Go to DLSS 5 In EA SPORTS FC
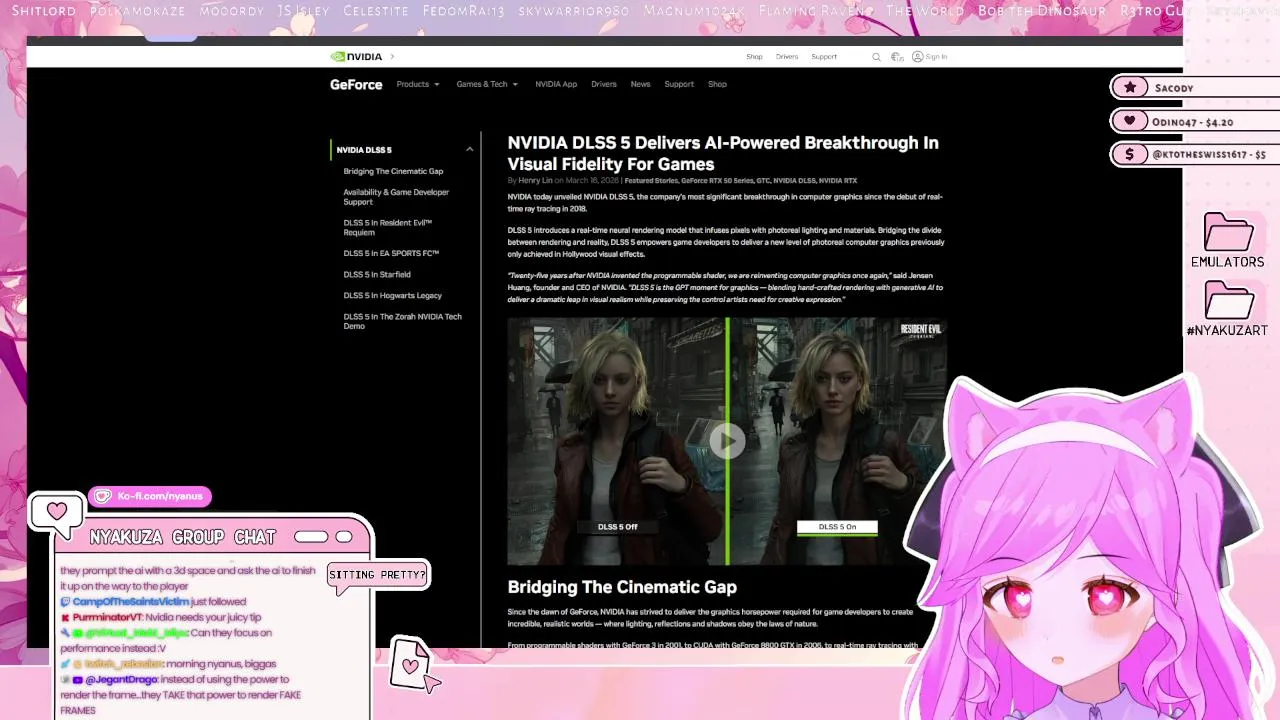 tap(391, 254)
